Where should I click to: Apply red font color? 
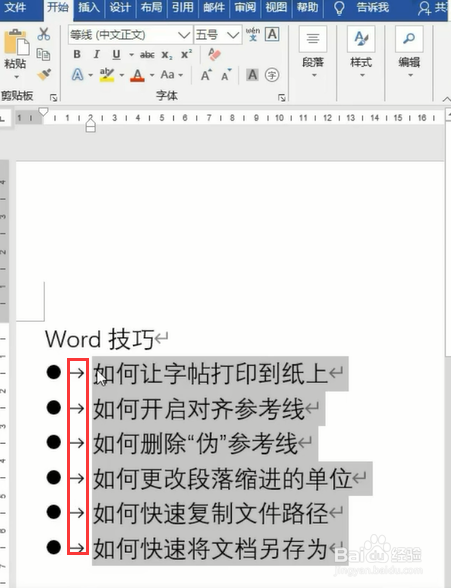click(138, 75)
